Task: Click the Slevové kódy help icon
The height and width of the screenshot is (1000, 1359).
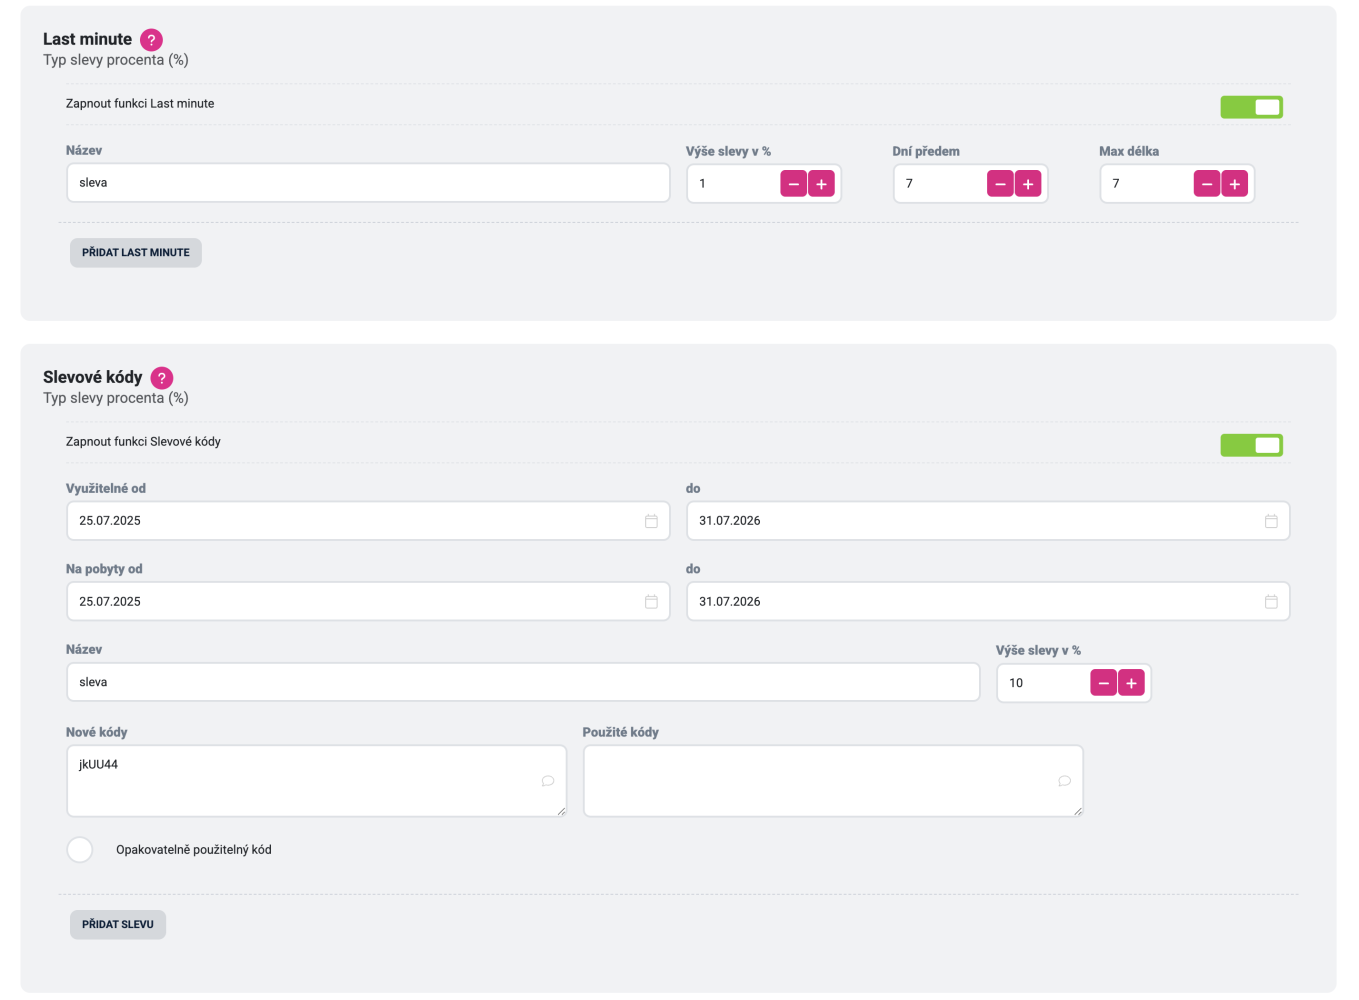Action: (x=162, y=378)
